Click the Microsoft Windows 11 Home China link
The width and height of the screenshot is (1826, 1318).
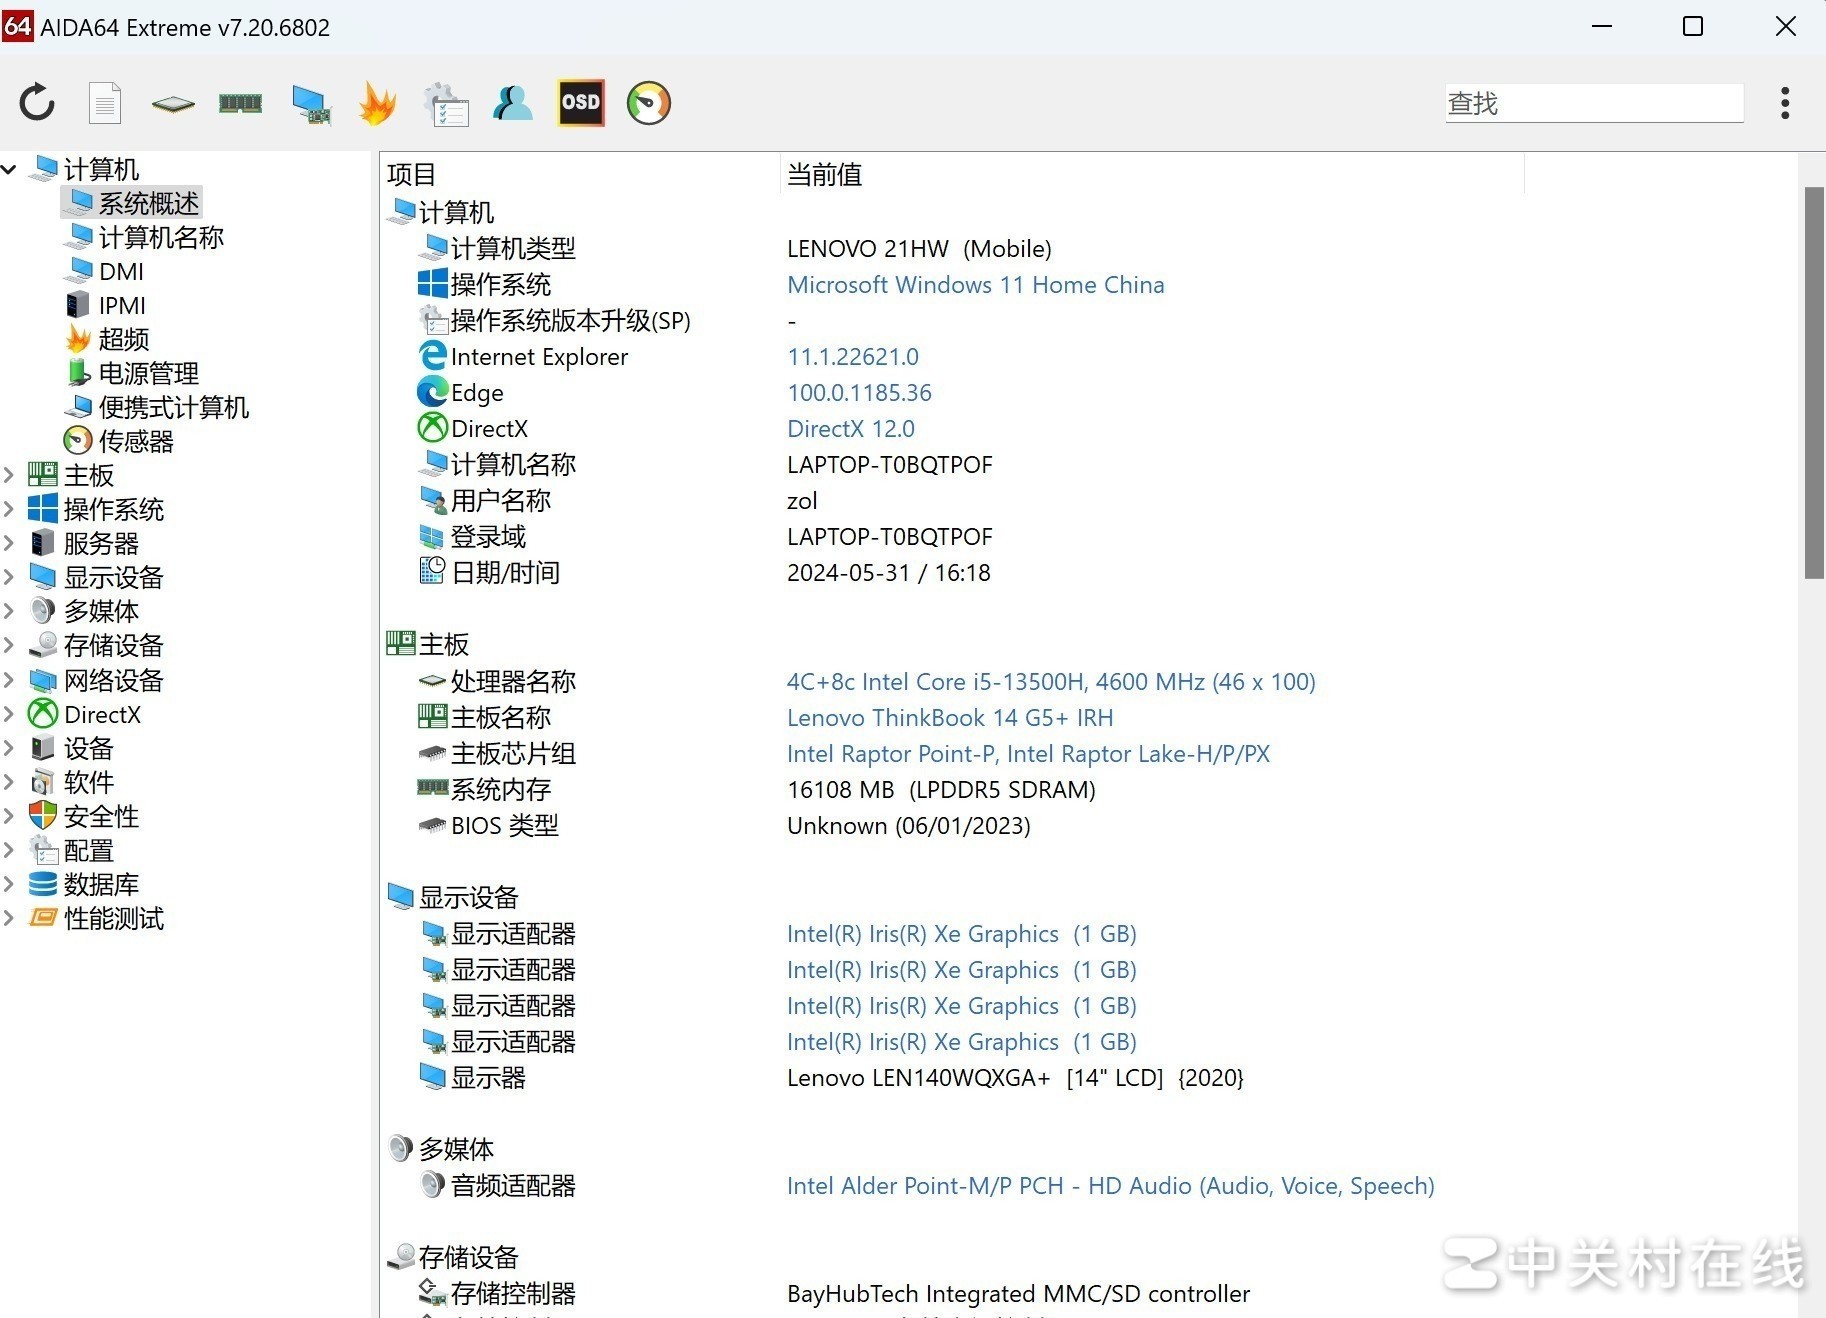975,285
